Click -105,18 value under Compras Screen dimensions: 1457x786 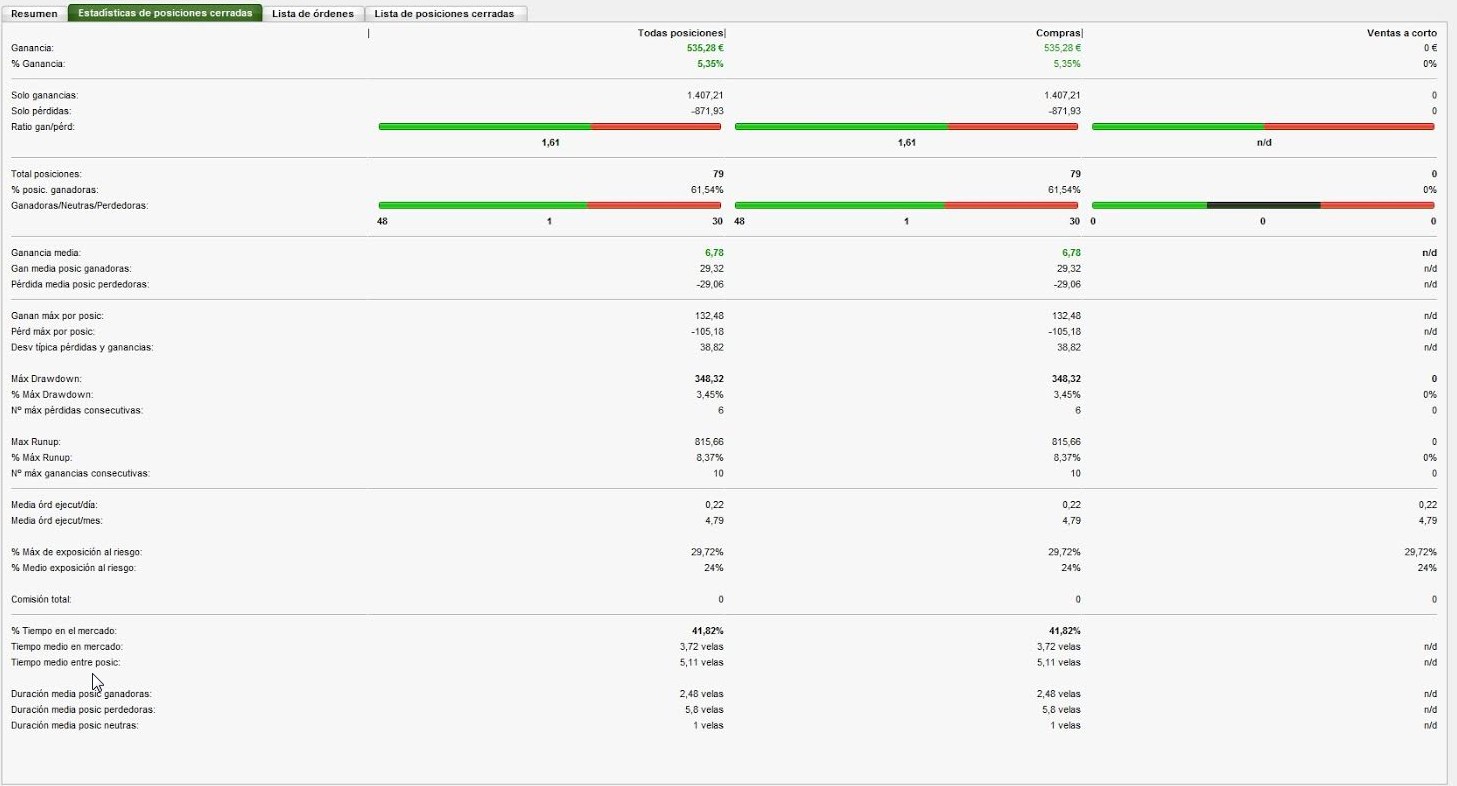click(1064, 332)
